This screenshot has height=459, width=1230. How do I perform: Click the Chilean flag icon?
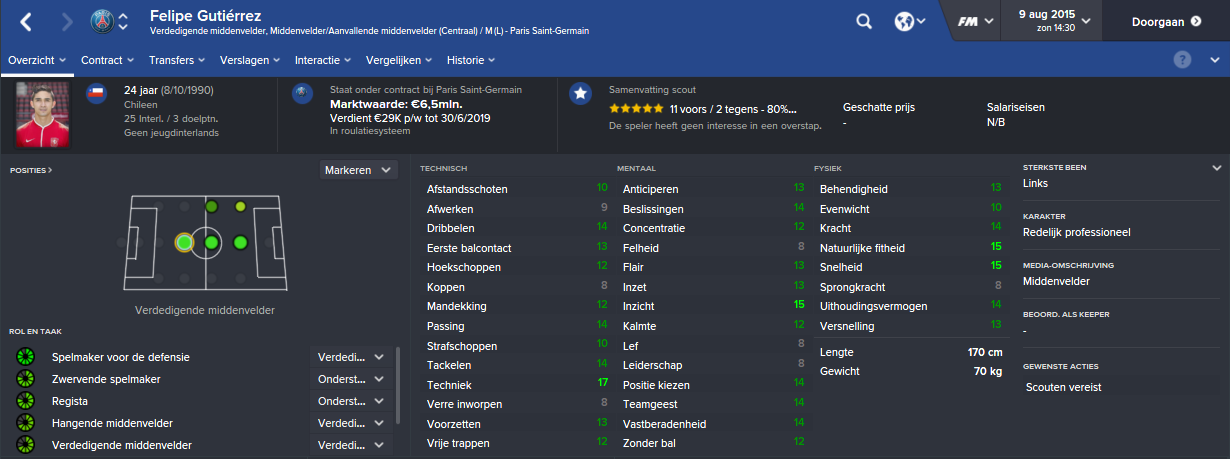pos(96,93)
